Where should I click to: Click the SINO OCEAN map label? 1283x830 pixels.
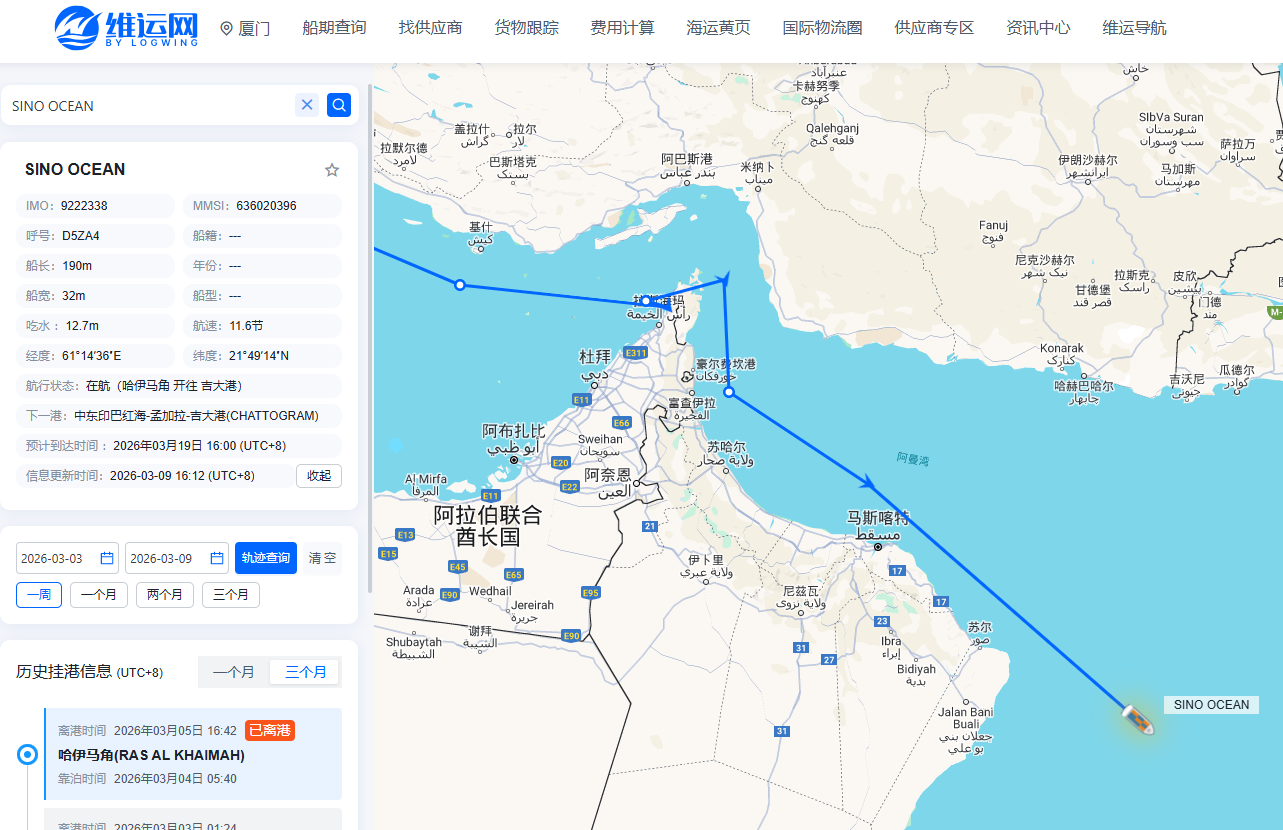[1211, 705]
